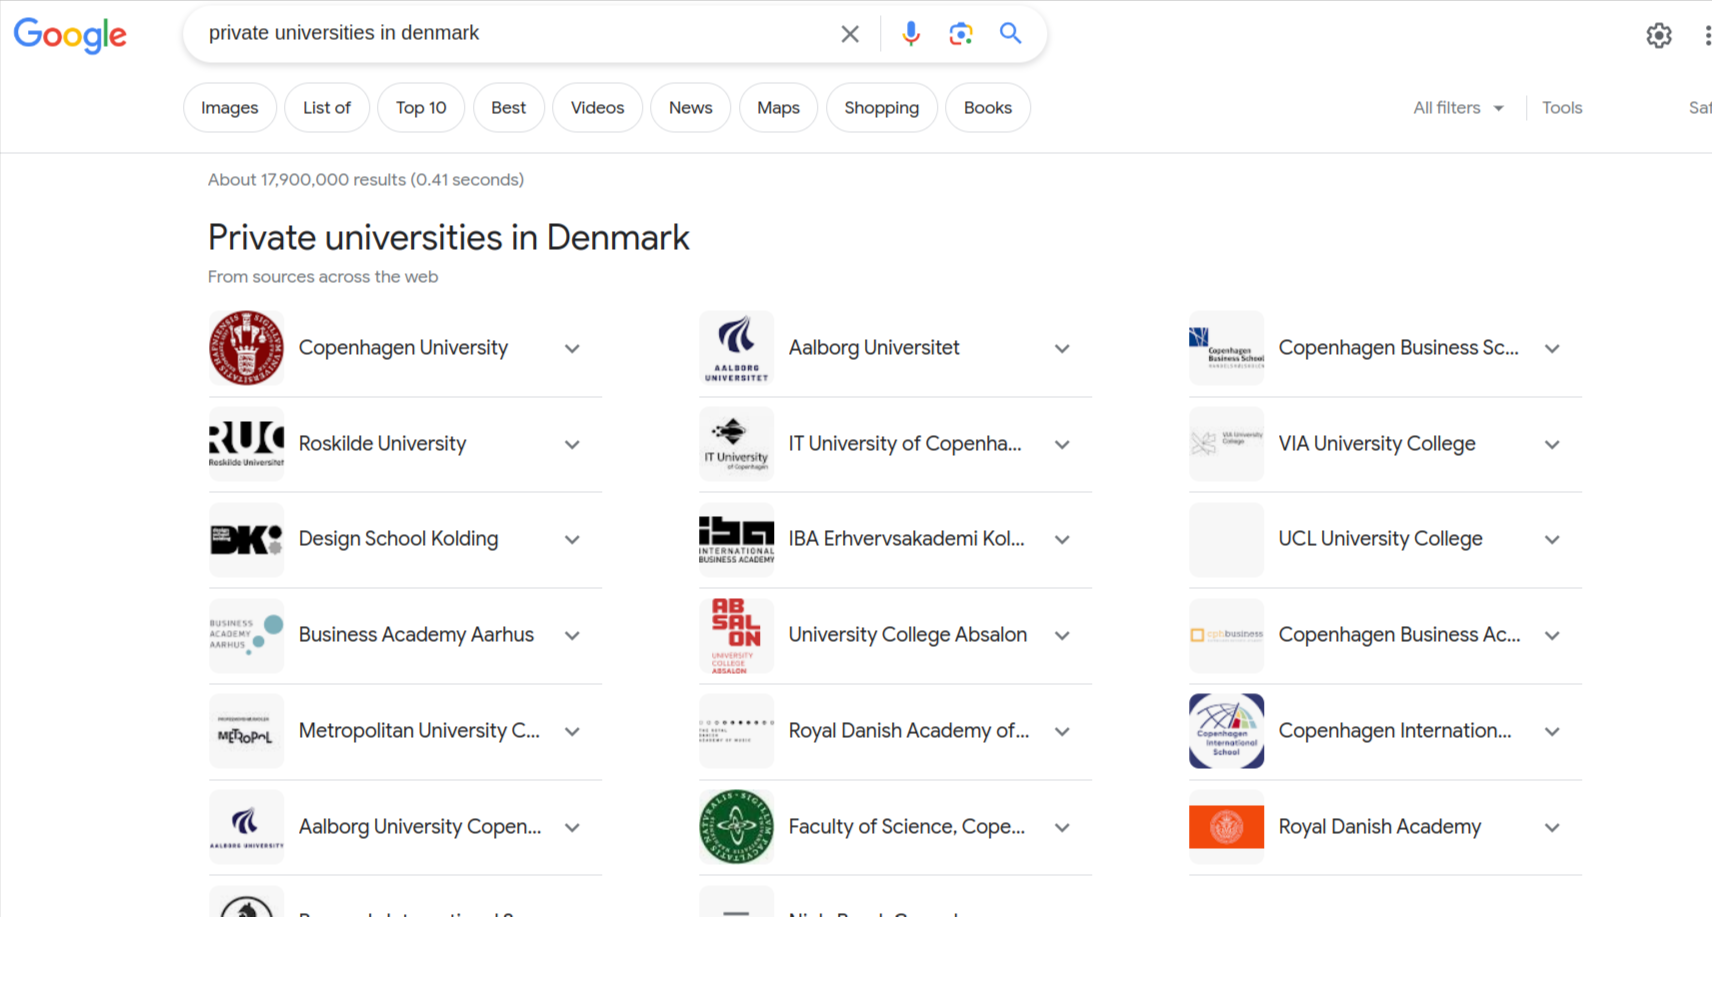Image resolution: width=1712 pixels, height=981 pixels.
Task: Click the blue search magnifier icon
Action: pyautogui.click(x=1011, y=33)
